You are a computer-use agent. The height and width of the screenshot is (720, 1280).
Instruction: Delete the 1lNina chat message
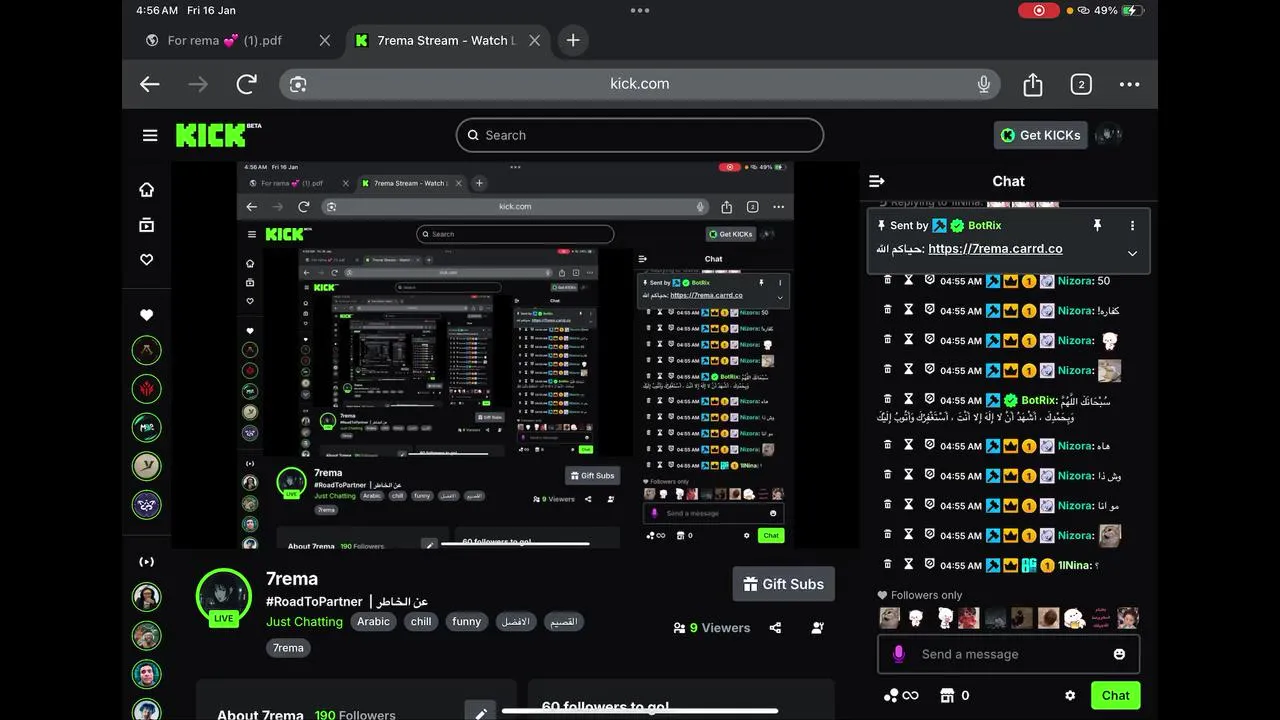pos(887,566)
